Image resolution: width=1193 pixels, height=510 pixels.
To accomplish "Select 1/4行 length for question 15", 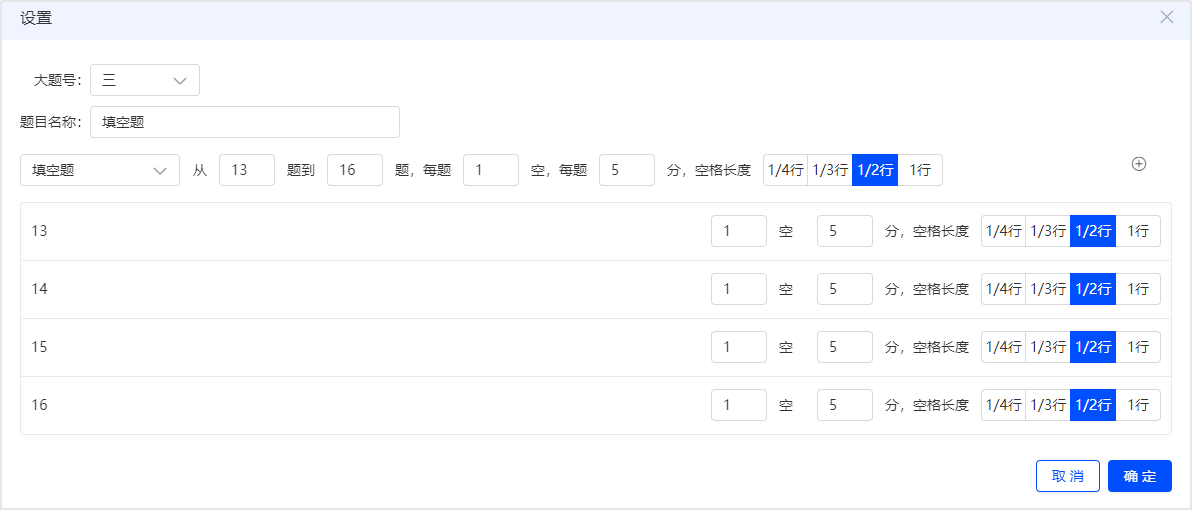I will click(1004, 347).
